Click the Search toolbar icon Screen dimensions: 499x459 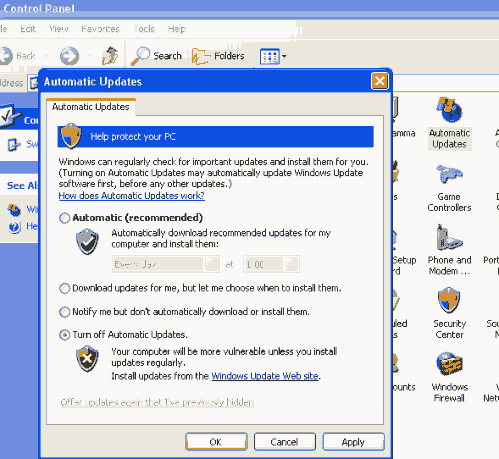157,56
